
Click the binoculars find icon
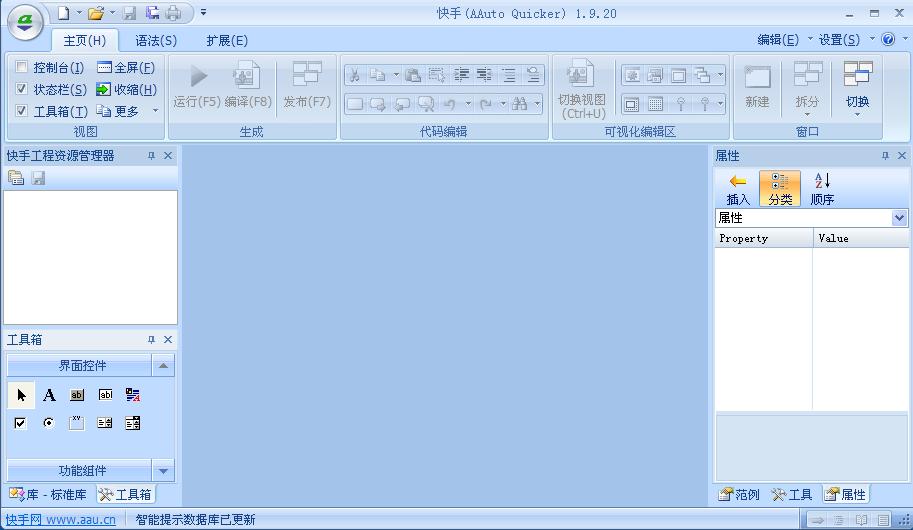519,104
